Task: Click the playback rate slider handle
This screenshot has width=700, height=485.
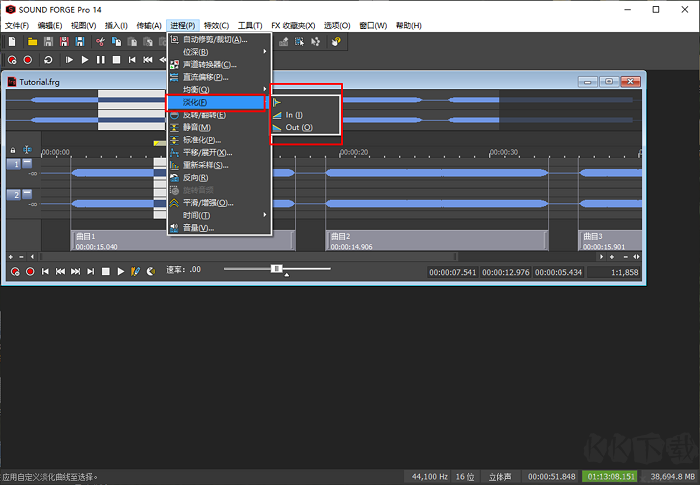Action: point(277,270)
